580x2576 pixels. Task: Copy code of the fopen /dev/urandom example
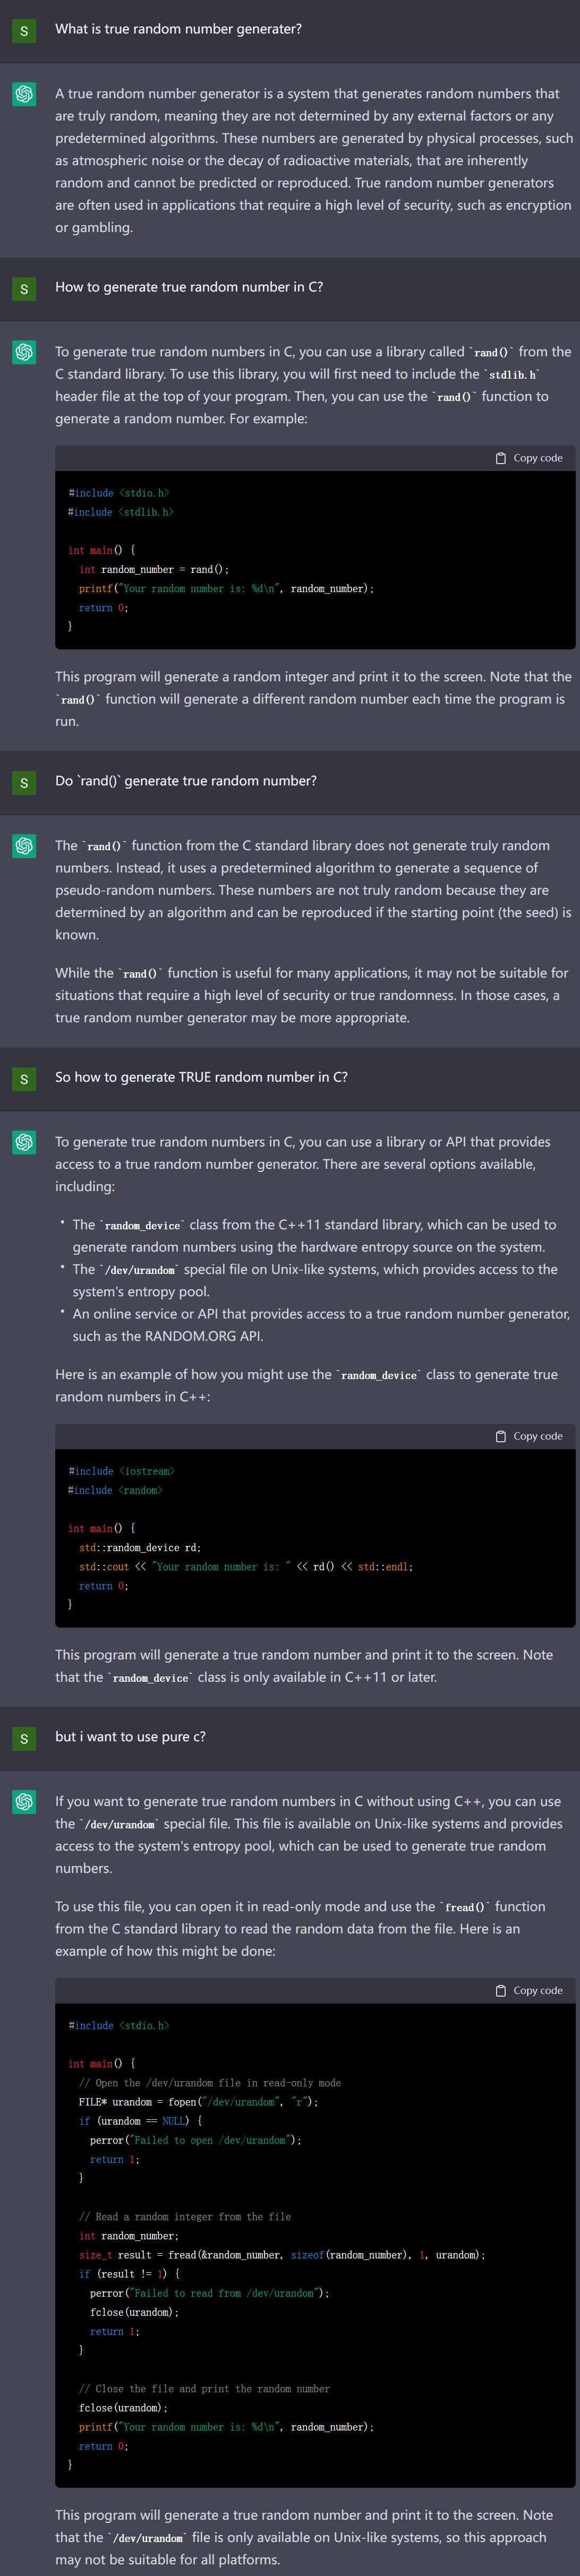[x=529, y=1990]
